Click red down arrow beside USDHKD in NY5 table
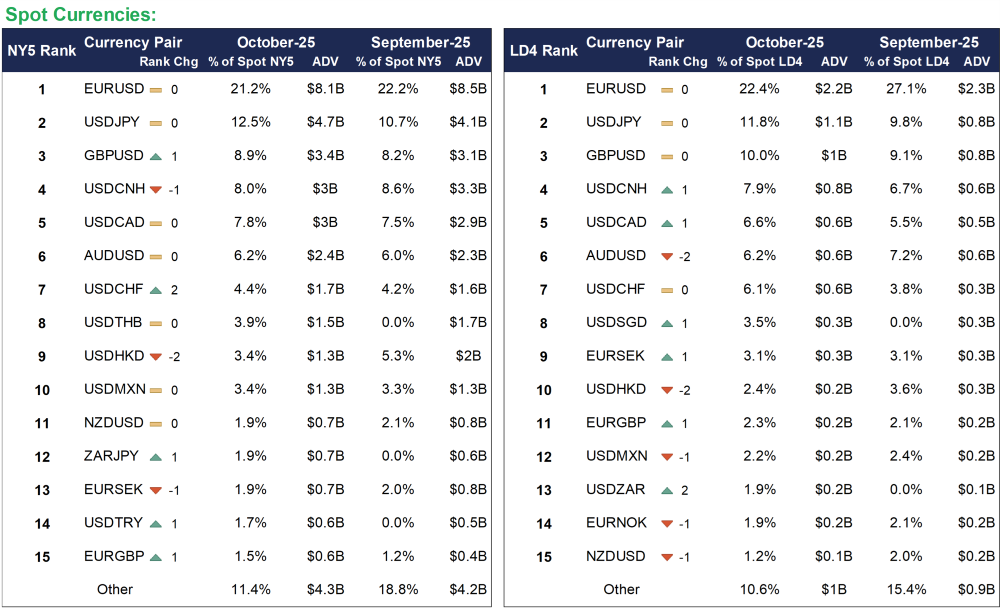 click(155, 357)
